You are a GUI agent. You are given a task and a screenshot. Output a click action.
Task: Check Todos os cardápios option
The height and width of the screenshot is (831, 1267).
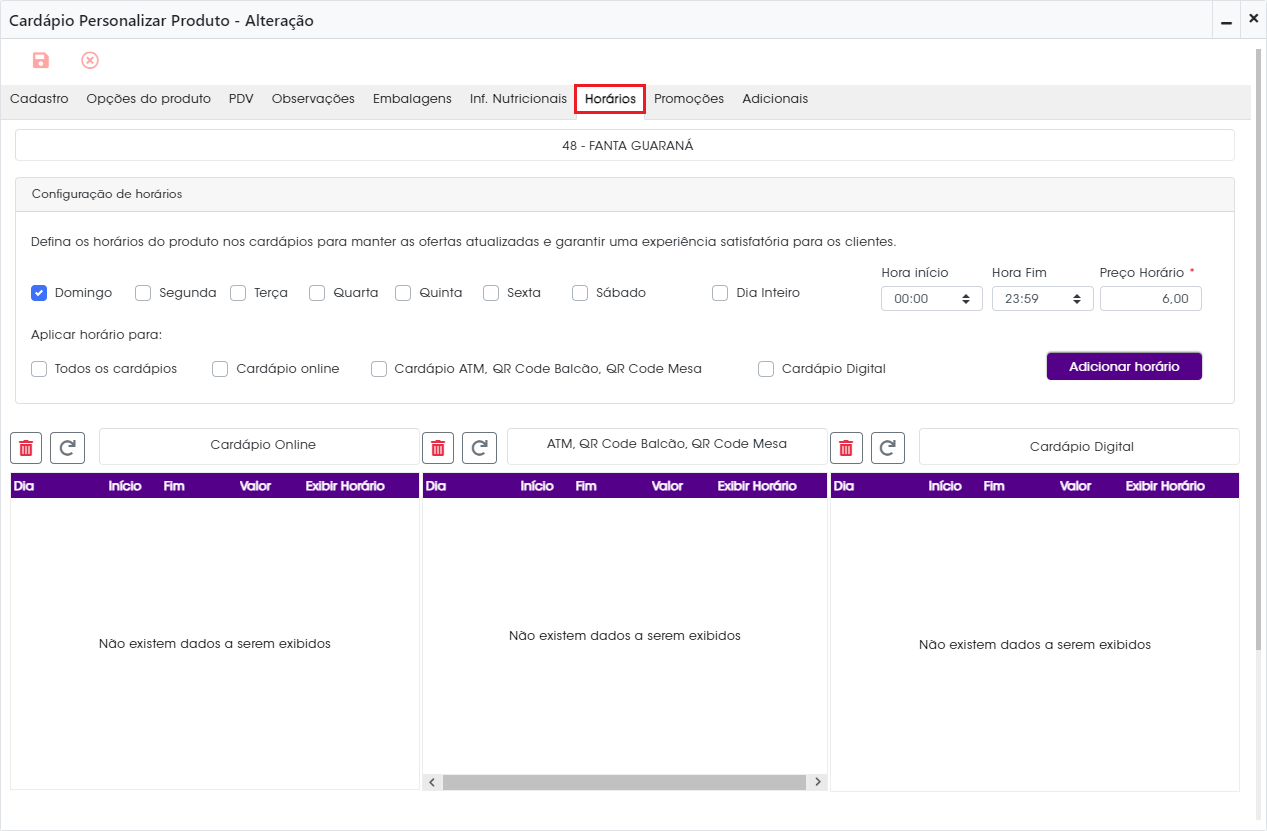39,369
